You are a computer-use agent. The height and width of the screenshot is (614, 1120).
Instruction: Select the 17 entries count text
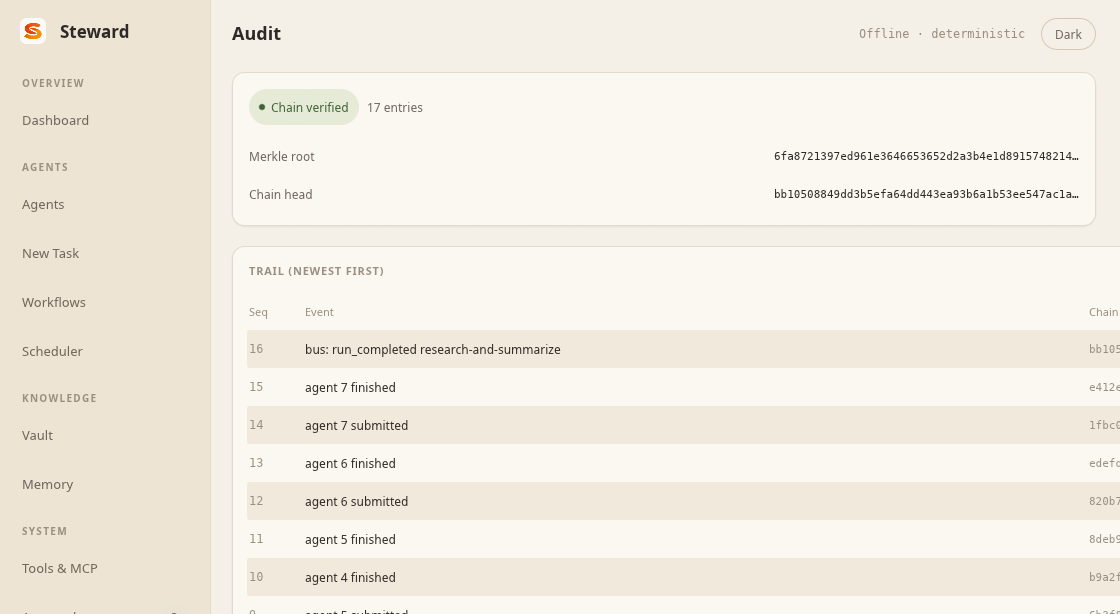tap(395, 108)
